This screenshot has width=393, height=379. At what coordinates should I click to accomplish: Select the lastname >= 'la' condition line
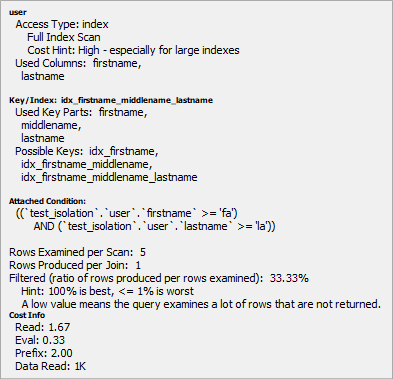coord(154,226)
